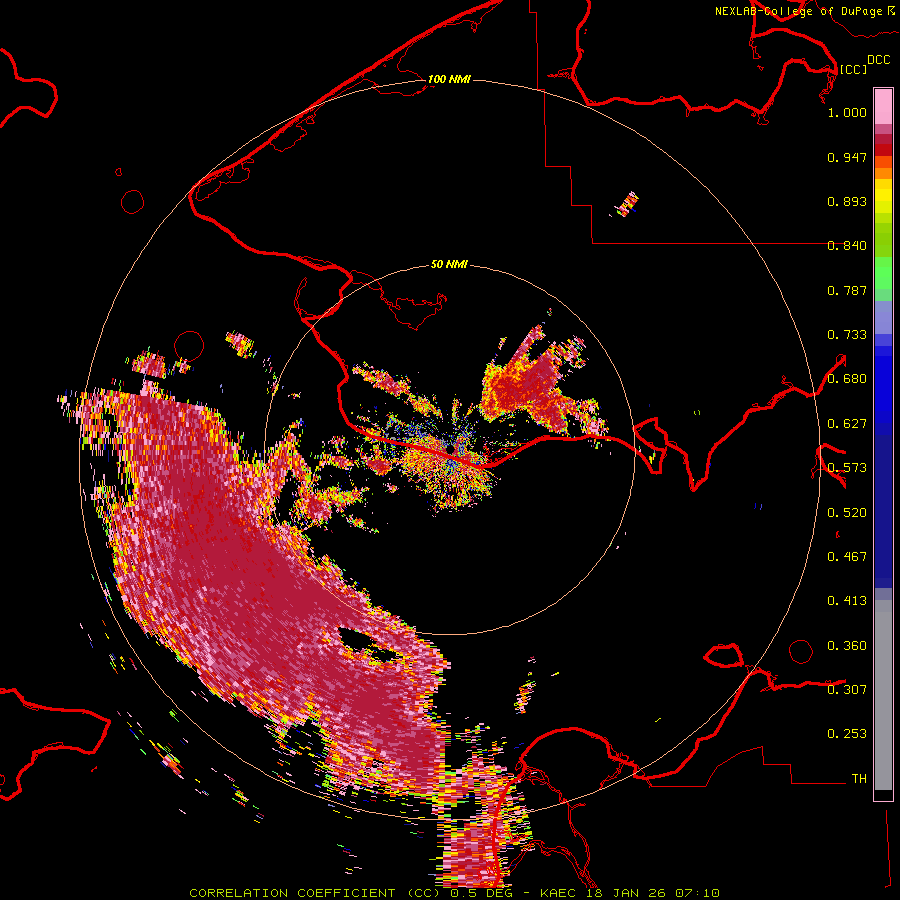Click the 0.360 color scale value

pyautogui.click(x=847, y=646)
